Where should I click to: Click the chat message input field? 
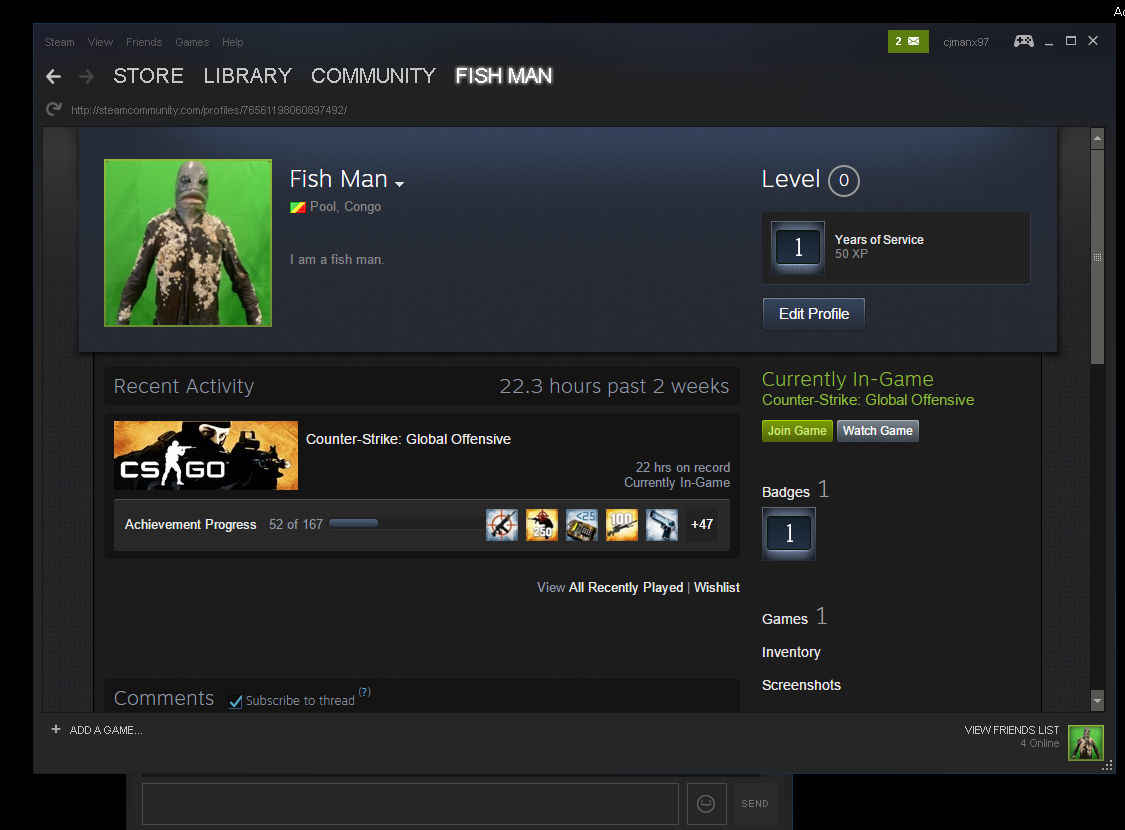point(410,803)
